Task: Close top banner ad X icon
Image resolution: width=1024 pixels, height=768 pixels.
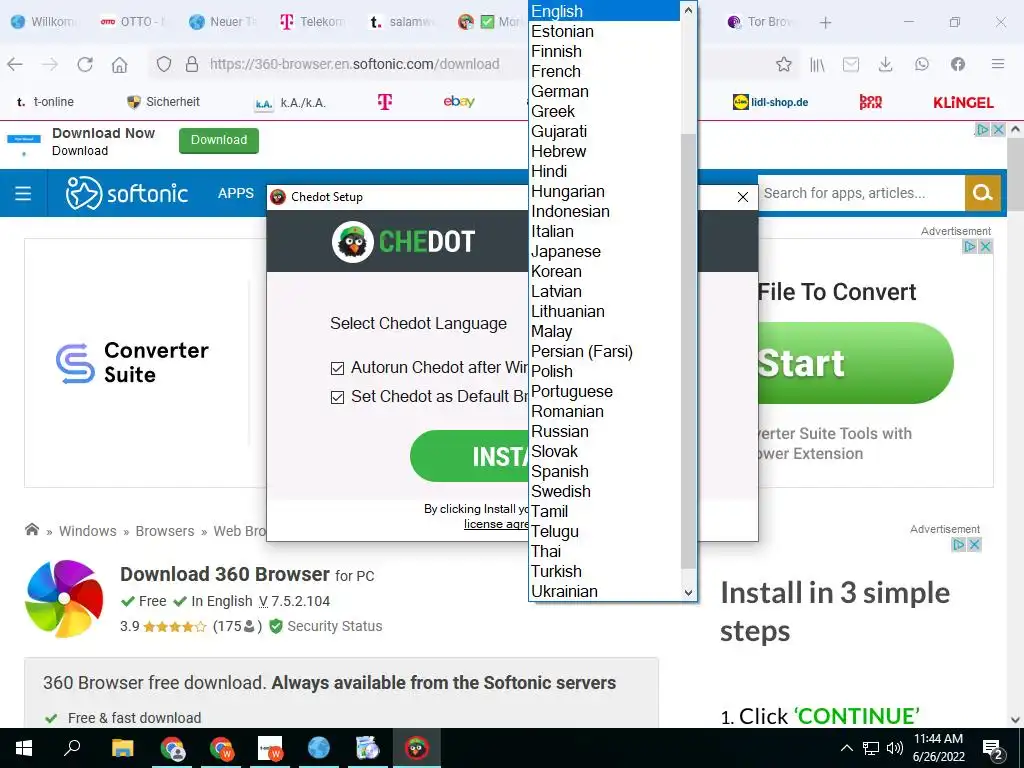Action: 998,130
